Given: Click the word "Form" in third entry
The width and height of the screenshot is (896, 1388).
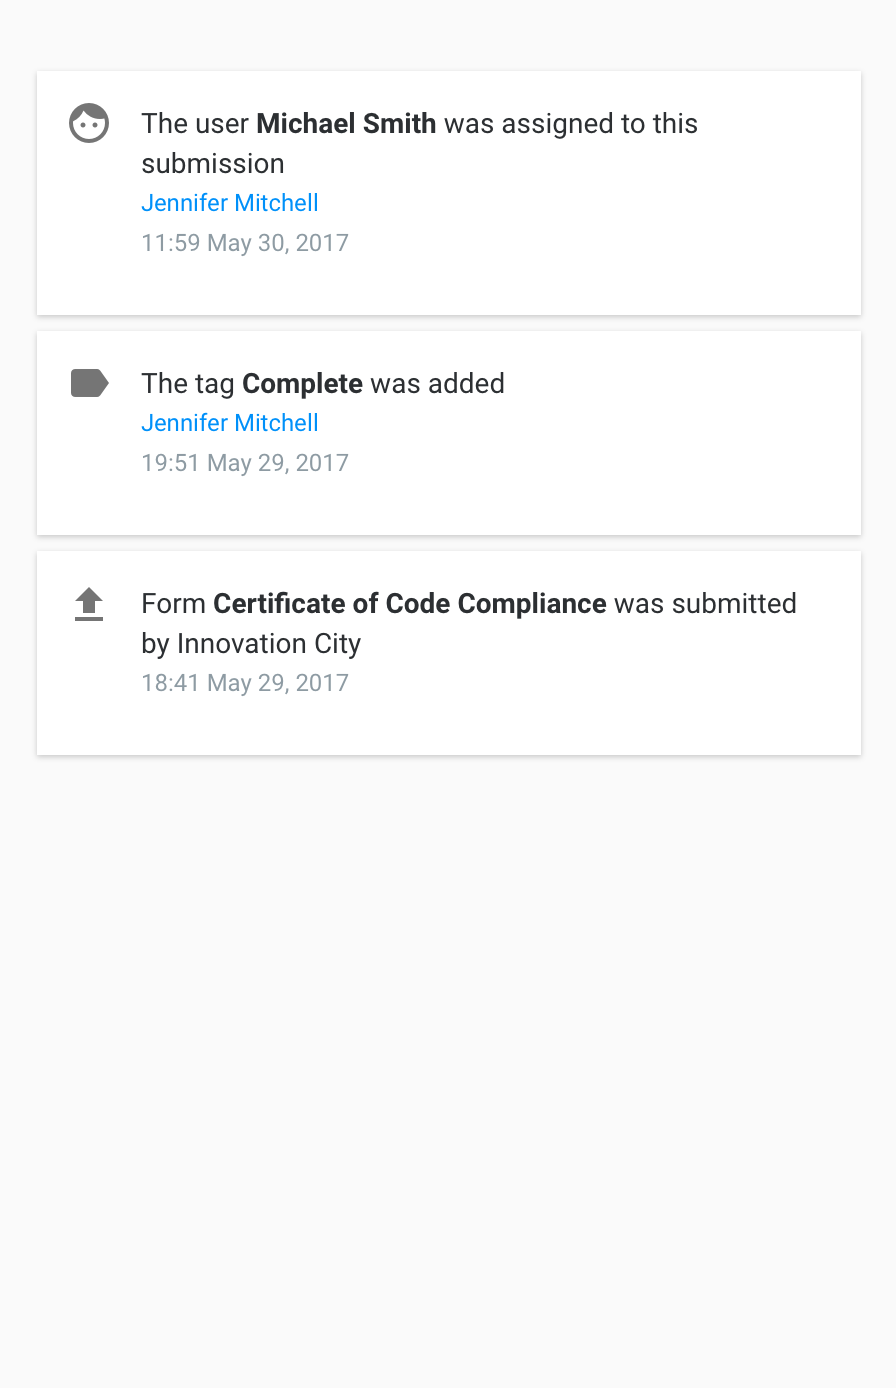Looking at the screenshot, I should click(x=173, y=604).
